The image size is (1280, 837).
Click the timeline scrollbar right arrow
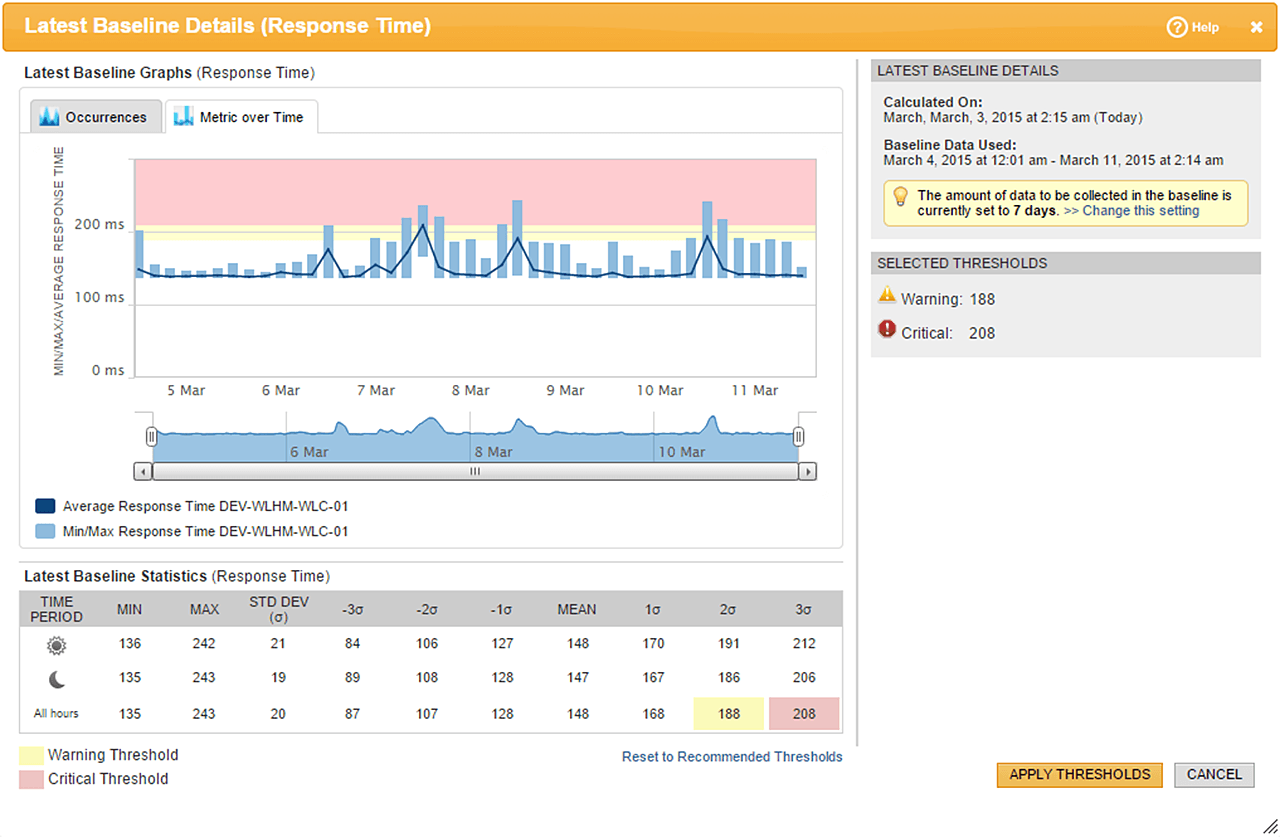(808, 471)
